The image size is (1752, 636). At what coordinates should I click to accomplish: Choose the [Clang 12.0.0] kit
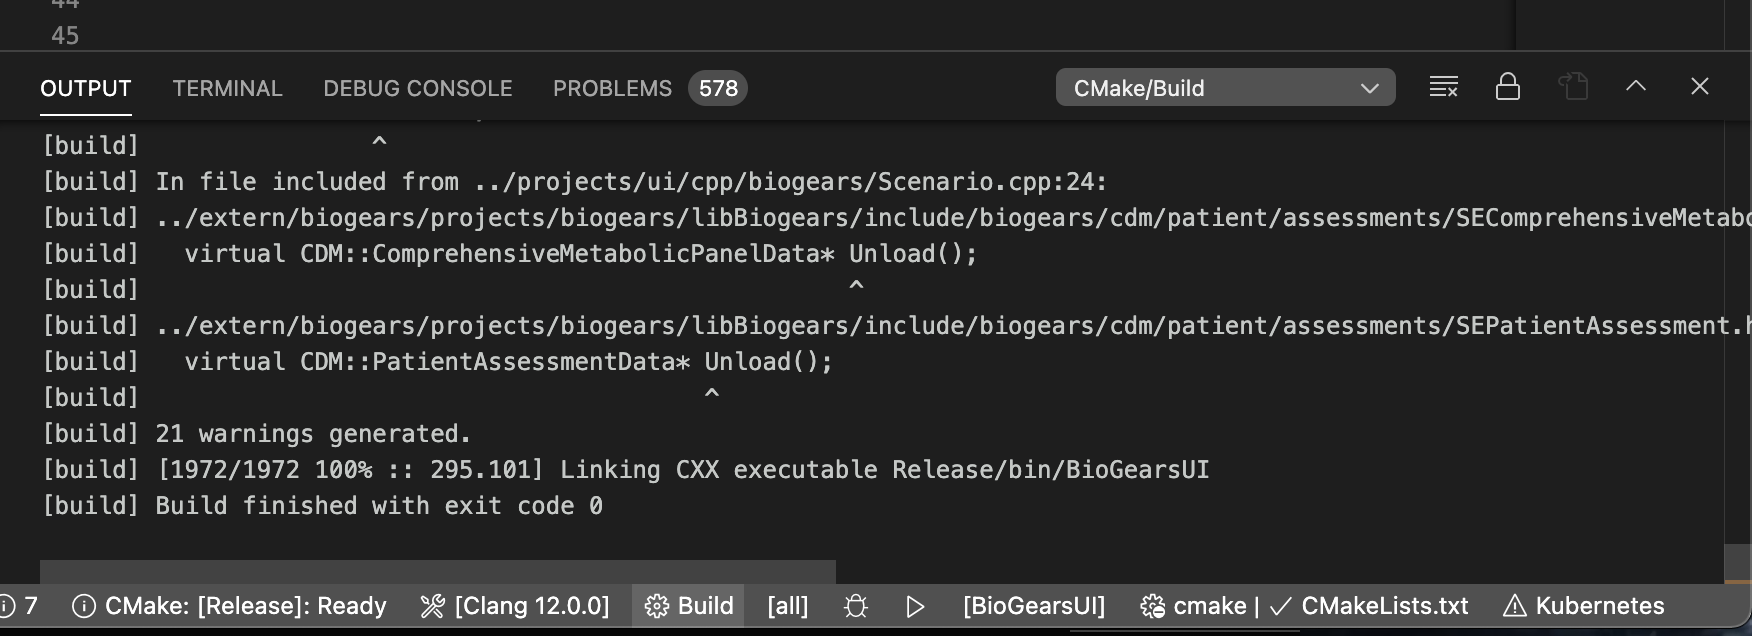point(515,606)
